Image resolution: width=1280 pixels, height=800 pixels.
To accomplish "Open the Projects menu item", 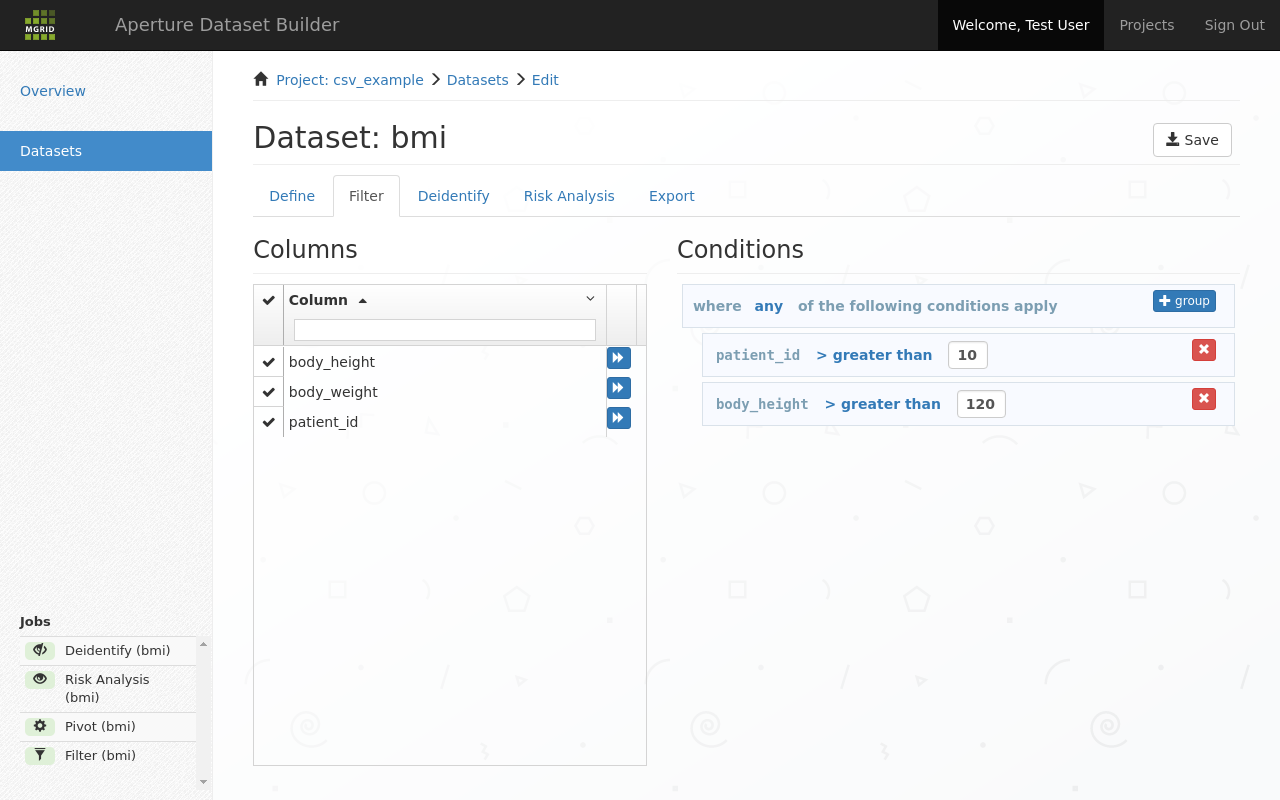I will click(x=1147, y=25).
